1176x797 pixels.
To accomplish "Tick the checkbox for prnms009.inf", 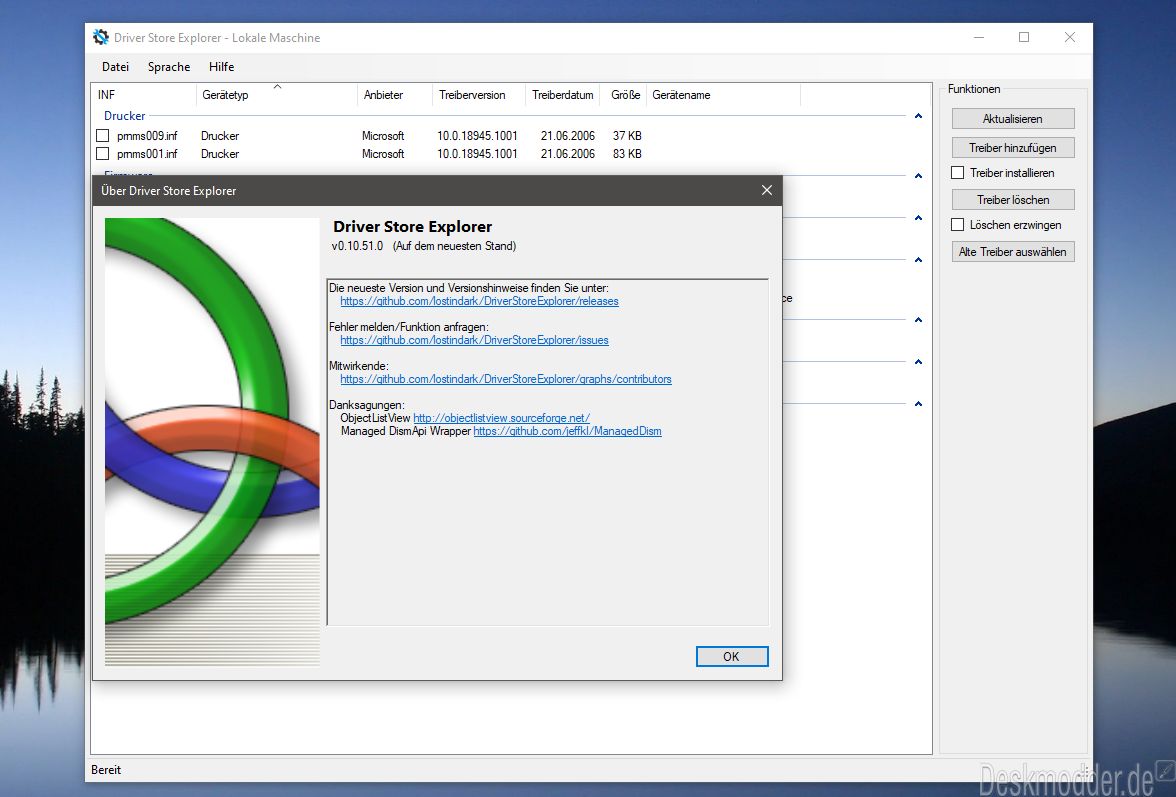I will tap(103, 136).
